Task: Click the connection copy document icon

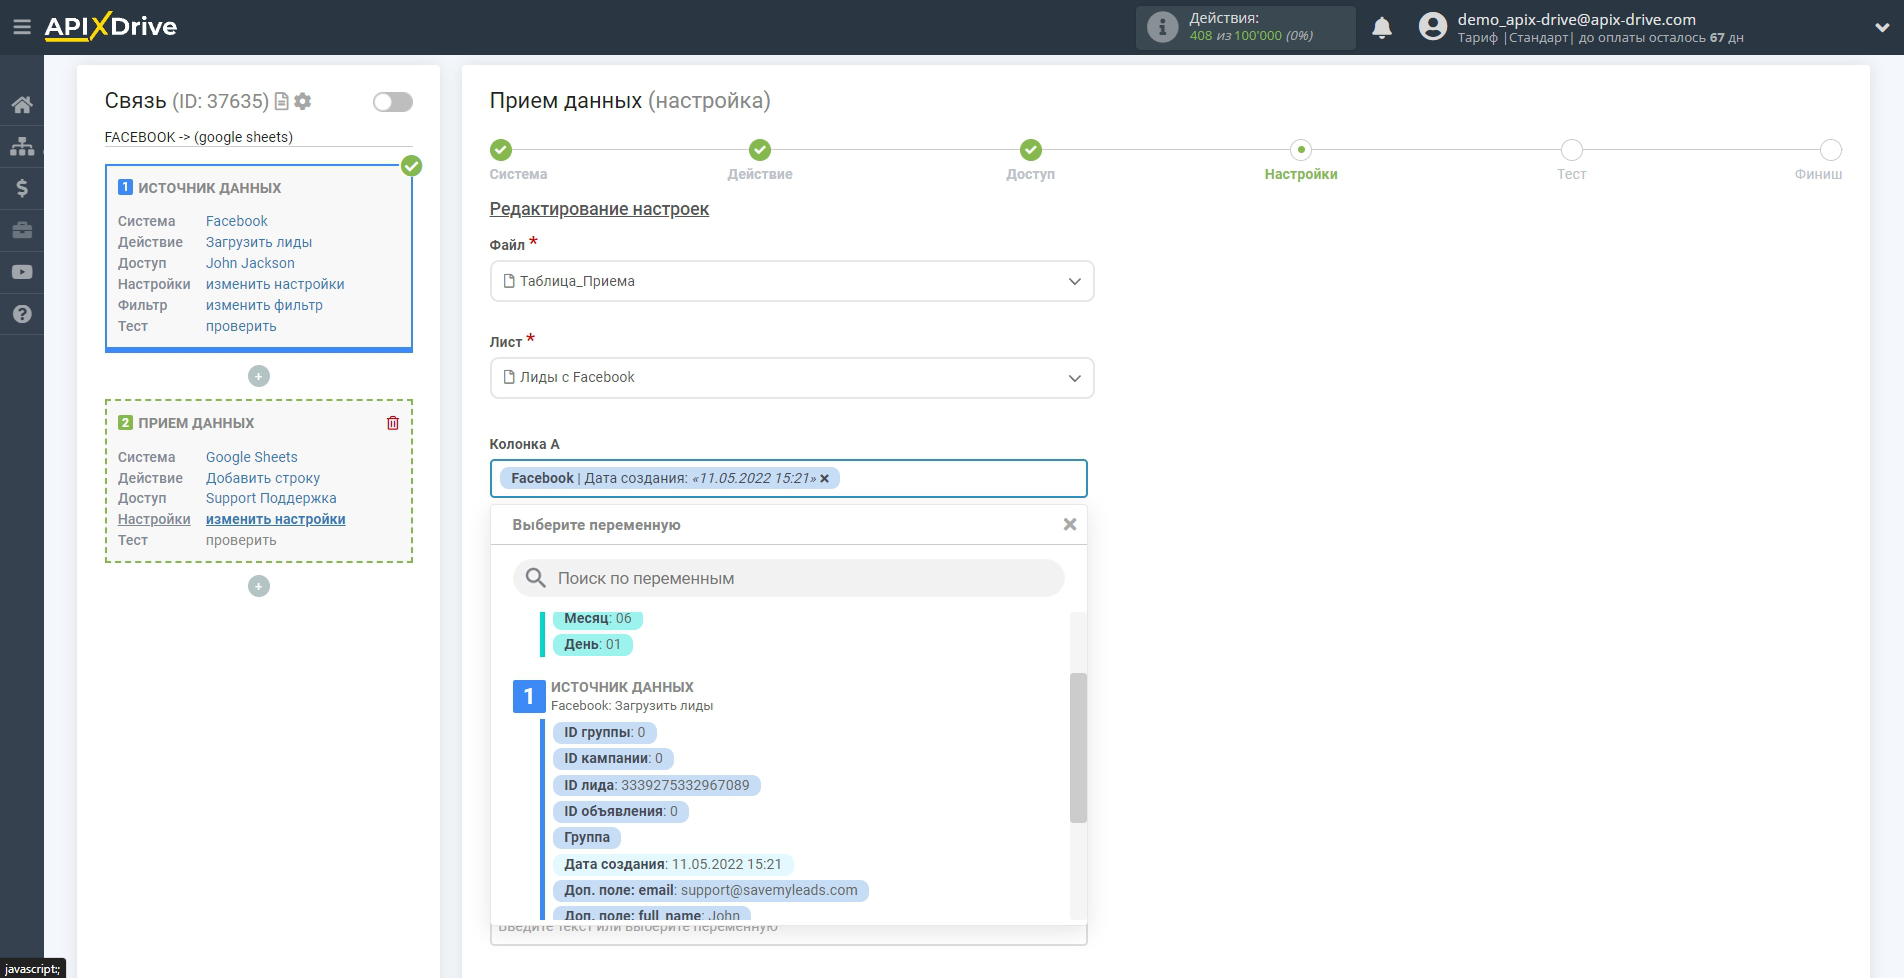Action: tap(282, 101)
